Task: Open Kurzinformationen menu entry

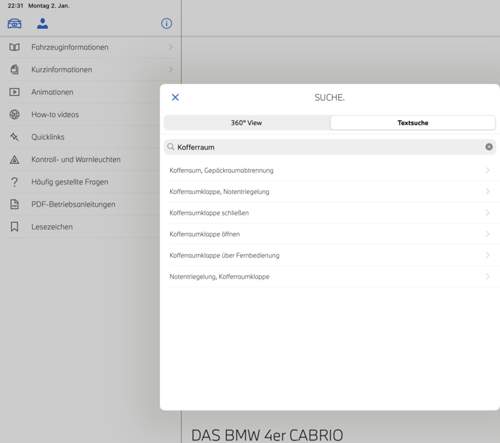Action: 91,69
